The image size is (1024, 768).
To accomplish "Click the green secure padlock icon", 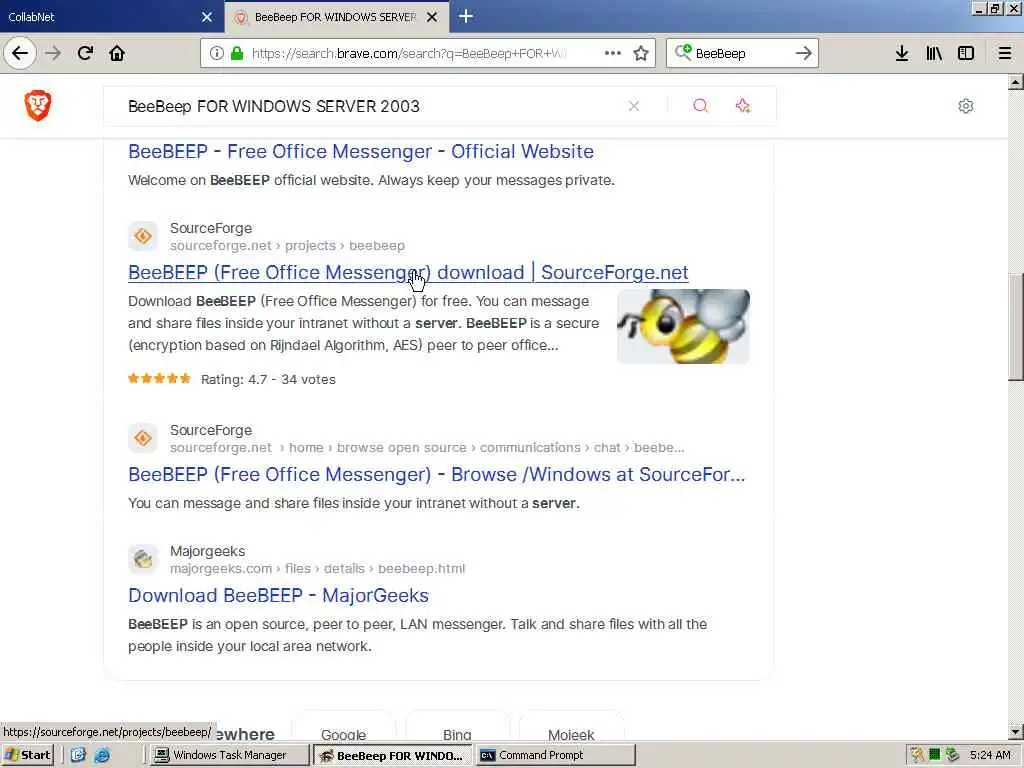I will tap(237, 54).
